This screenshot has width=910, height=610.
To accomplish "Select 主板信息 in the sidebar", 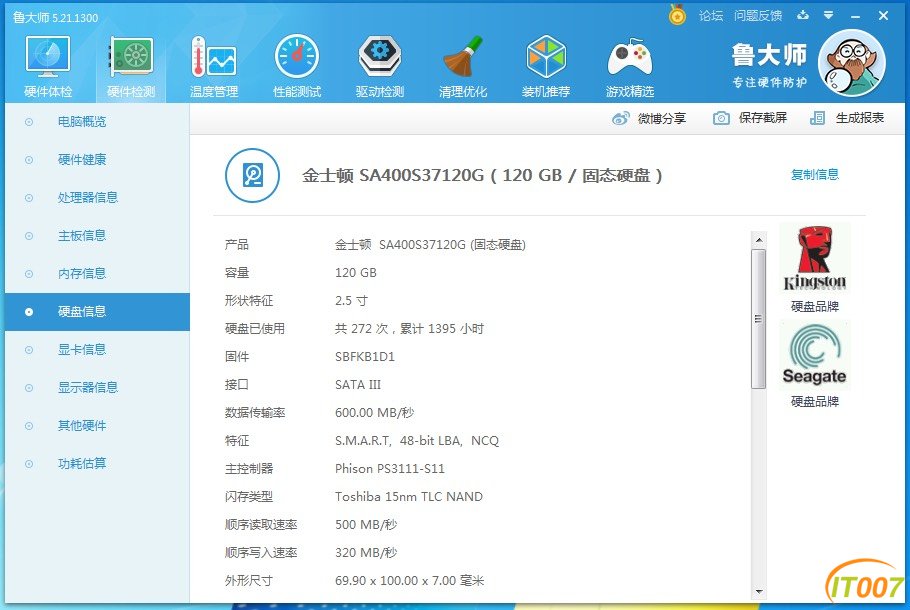I will click(82, 236).
